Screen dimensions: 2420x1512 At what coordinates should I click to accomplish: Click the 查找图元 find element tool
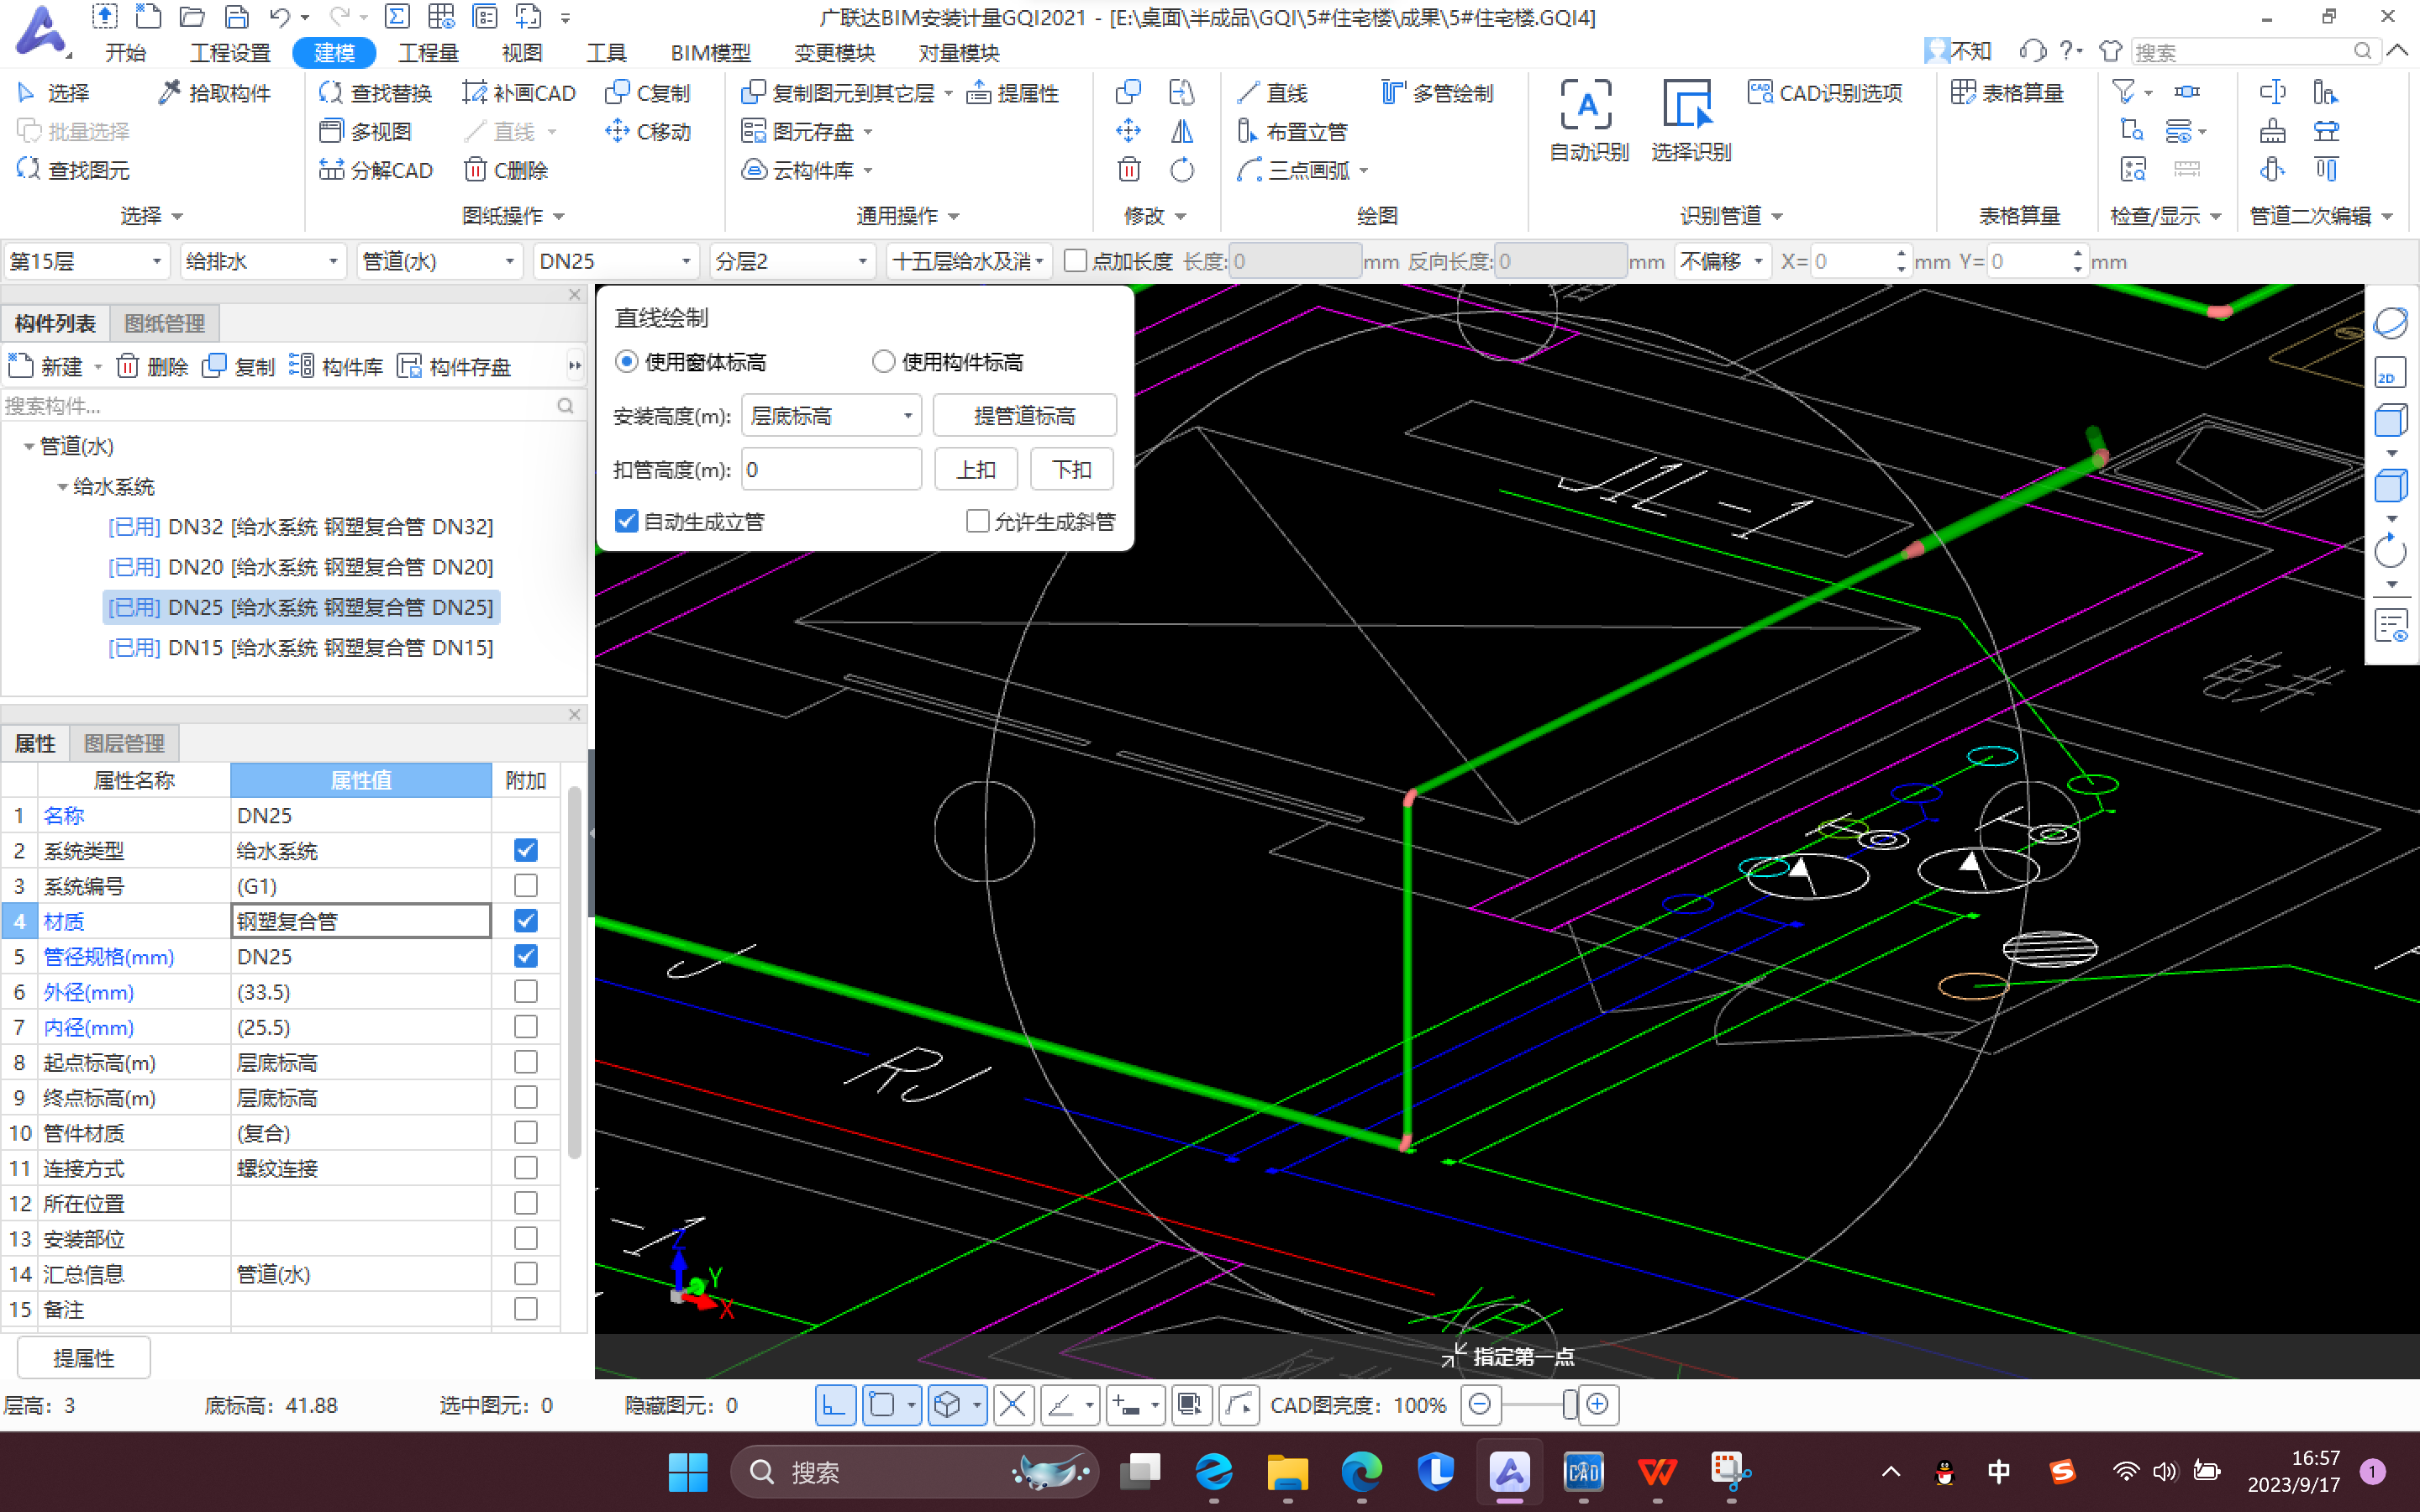coord(73,170)
